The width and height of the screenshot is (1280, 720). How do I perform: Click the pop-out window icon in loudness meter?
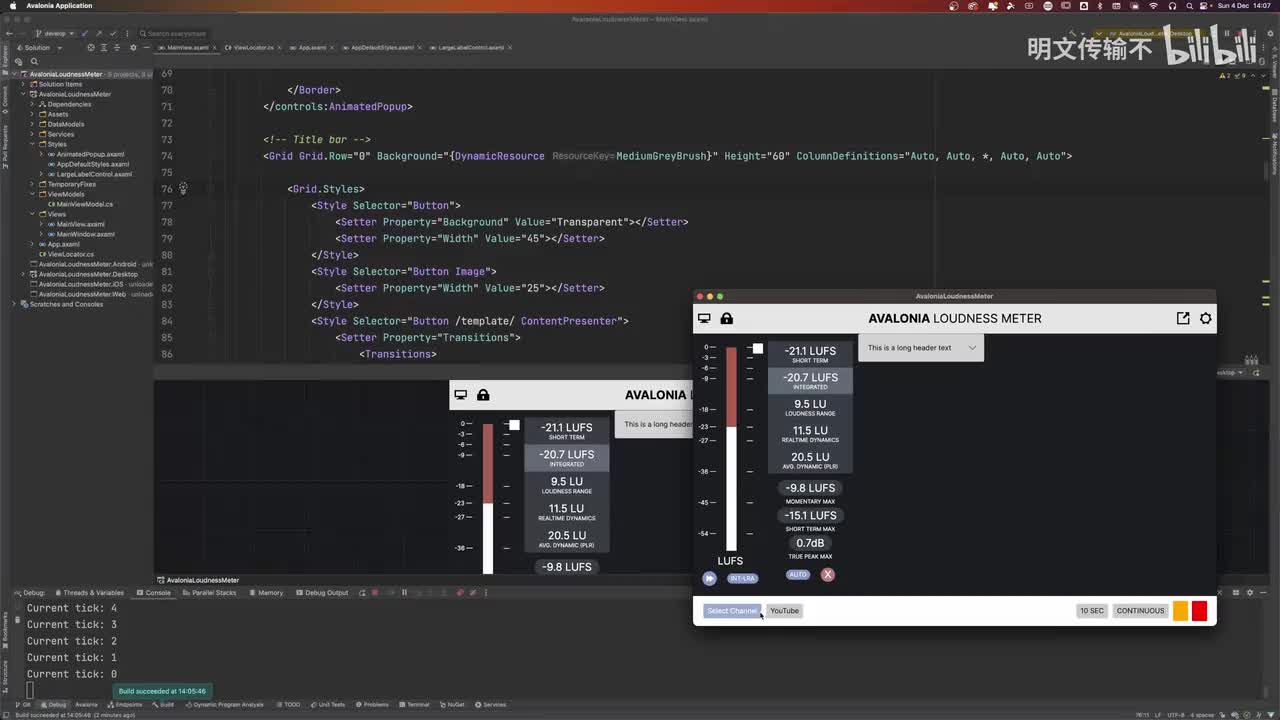[1183, 318]
